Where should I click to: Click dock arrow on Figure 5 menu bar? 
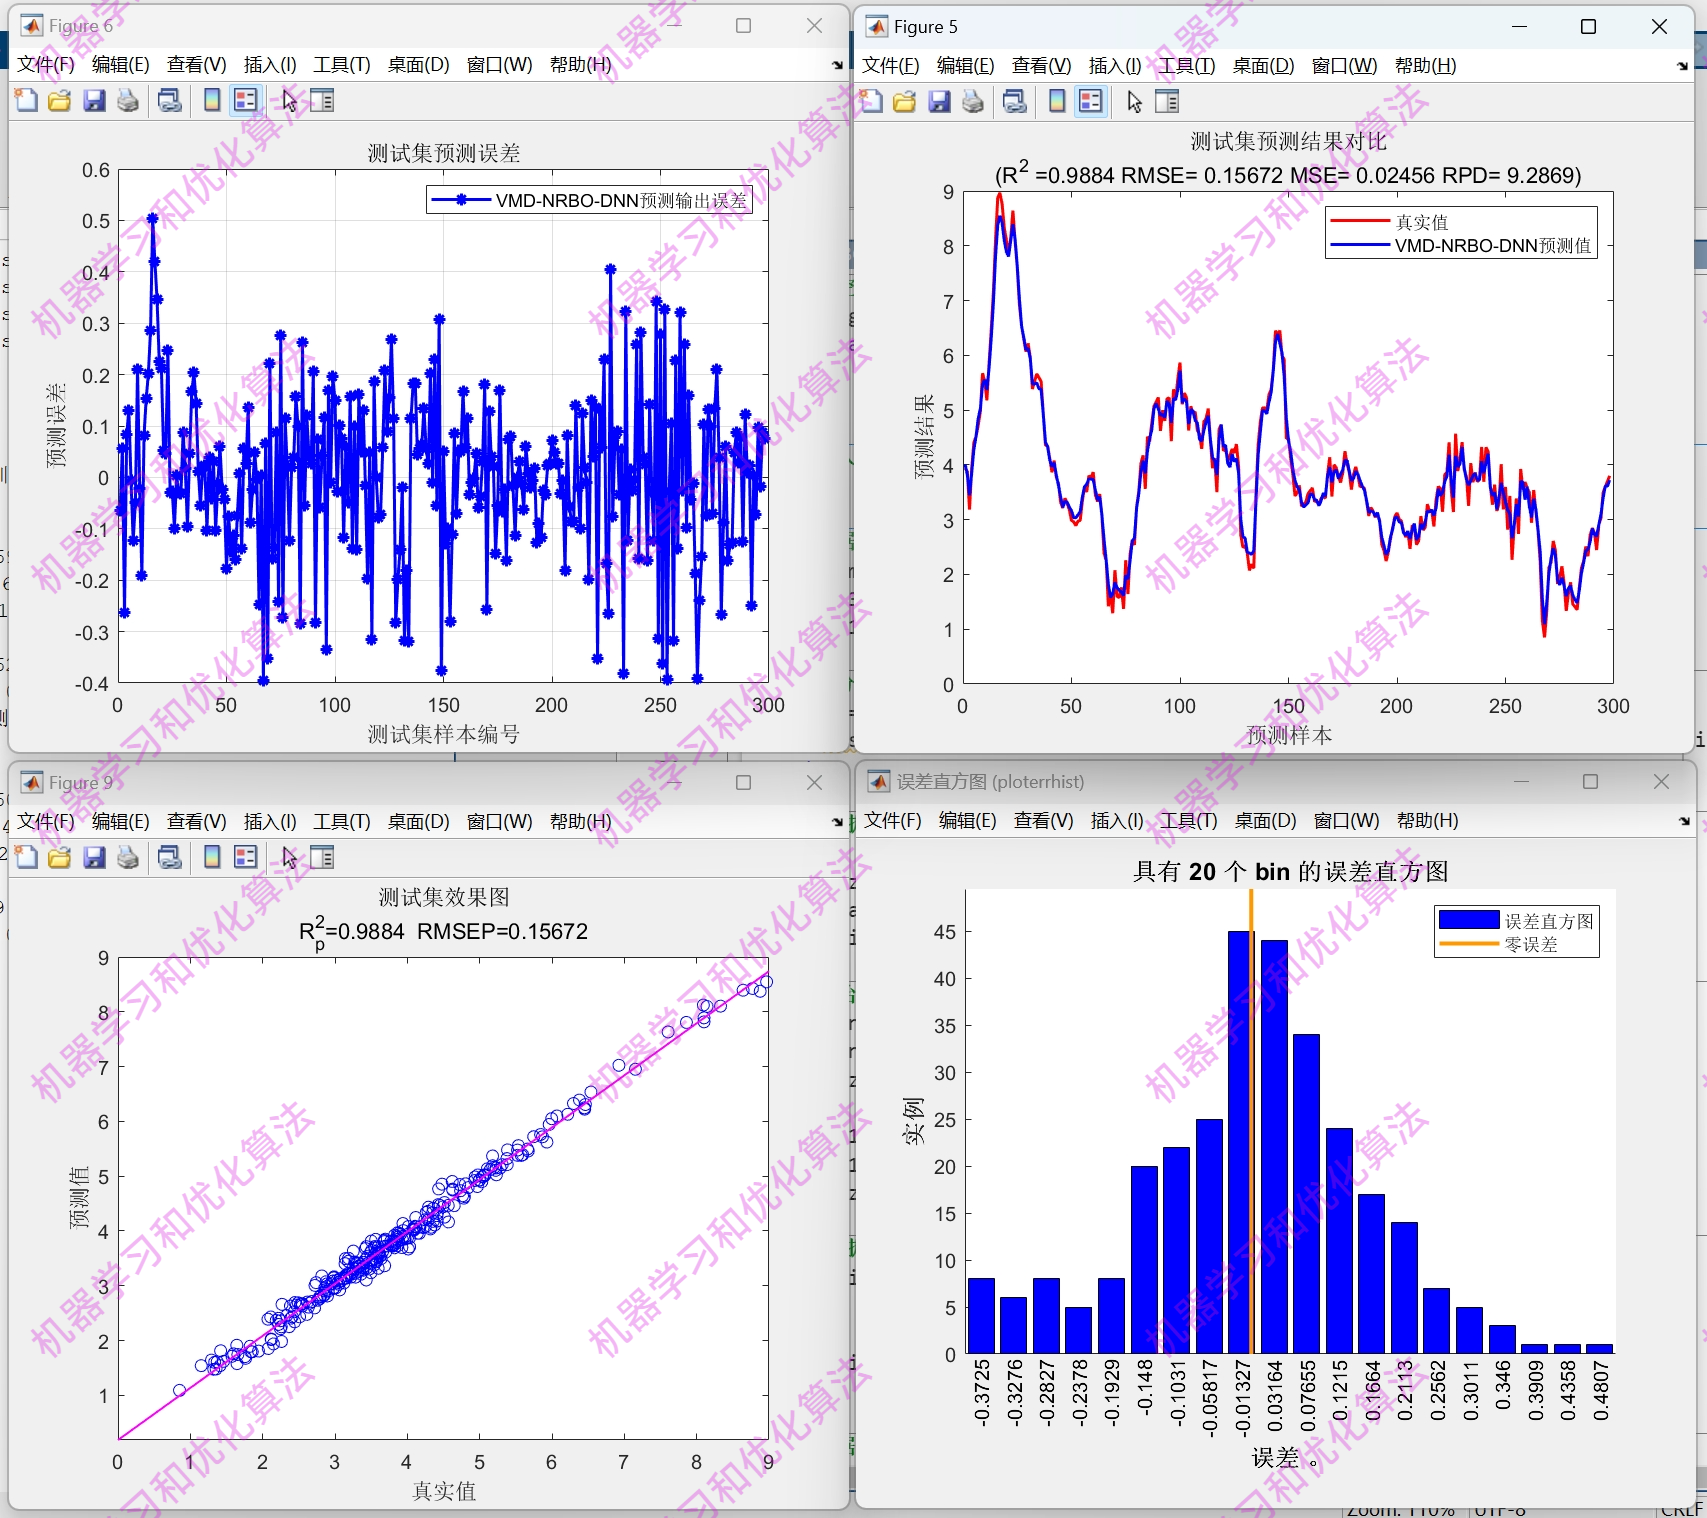point(1682,66)
